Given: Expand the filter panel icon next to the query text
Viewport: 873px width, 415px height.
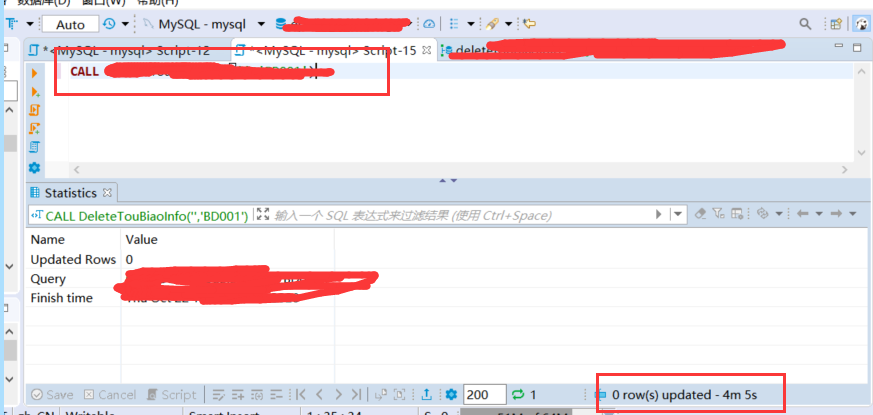Looking at the screenshot, I should pos(263,214).
